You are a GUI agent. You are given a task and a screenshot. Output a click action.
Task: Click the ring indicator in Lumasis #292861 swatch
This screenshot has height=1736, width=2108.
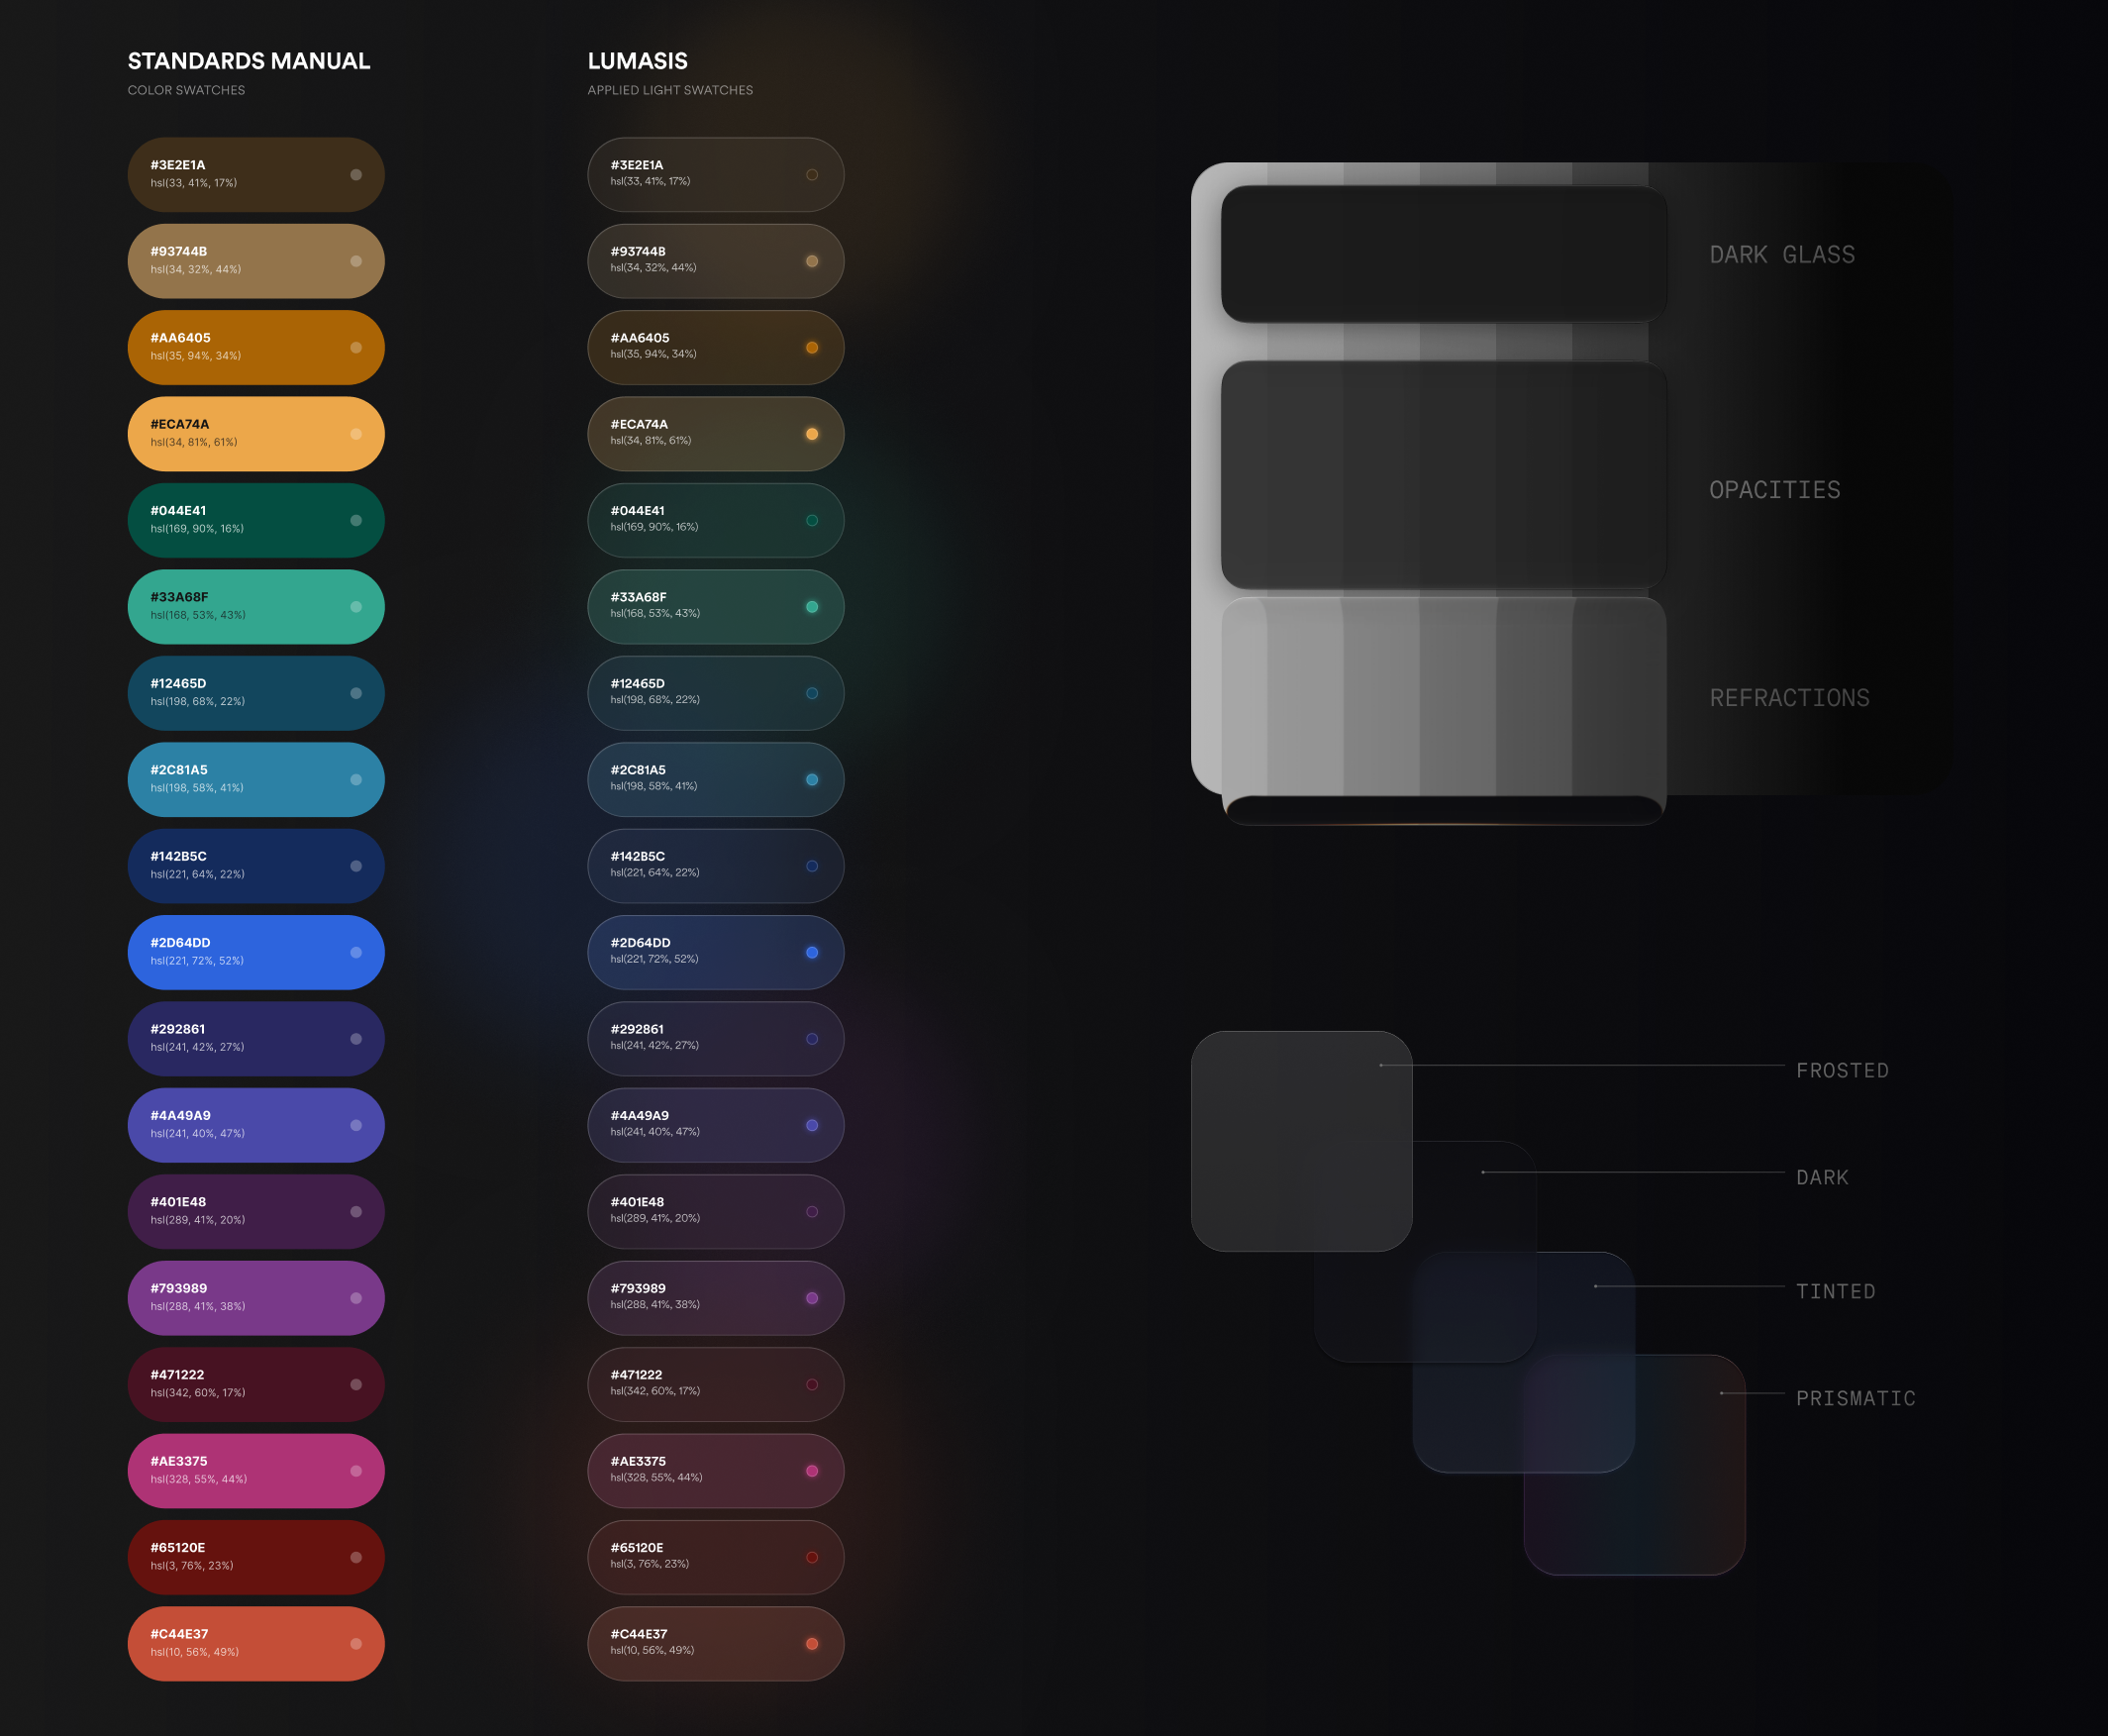click(x=812, y=1039)
